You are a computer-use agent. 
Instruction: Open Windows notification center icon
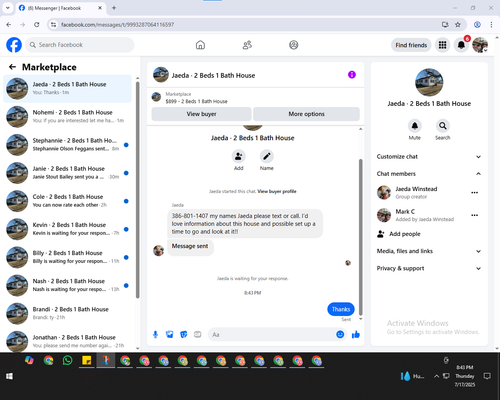[x=487, y=376]
